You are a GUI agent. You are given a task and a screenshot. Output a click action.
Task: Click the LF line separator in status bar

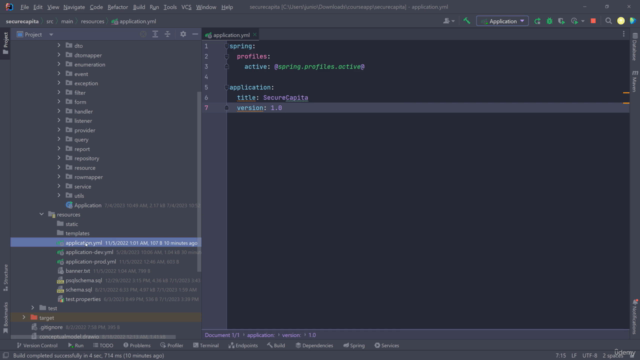click(574, 356)
